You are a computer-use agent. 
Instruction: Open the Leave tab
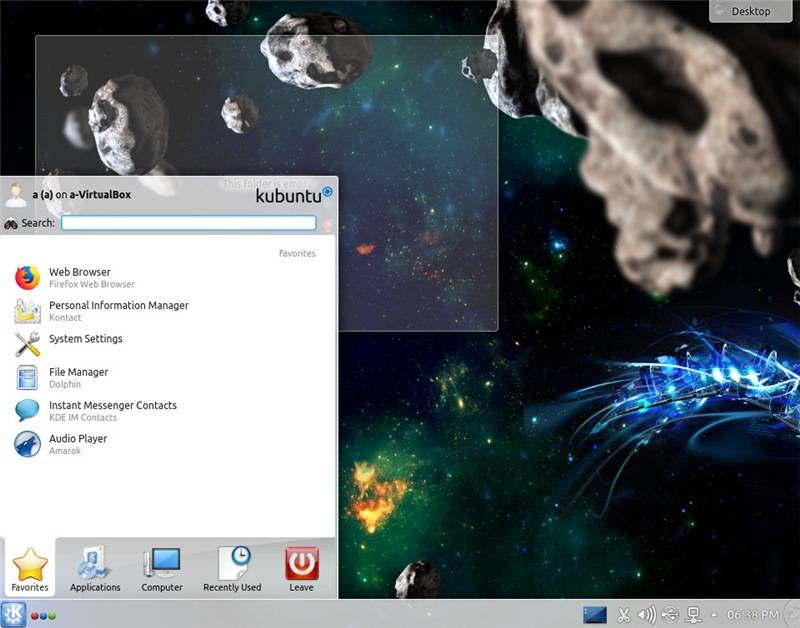[x=302, y=569]
